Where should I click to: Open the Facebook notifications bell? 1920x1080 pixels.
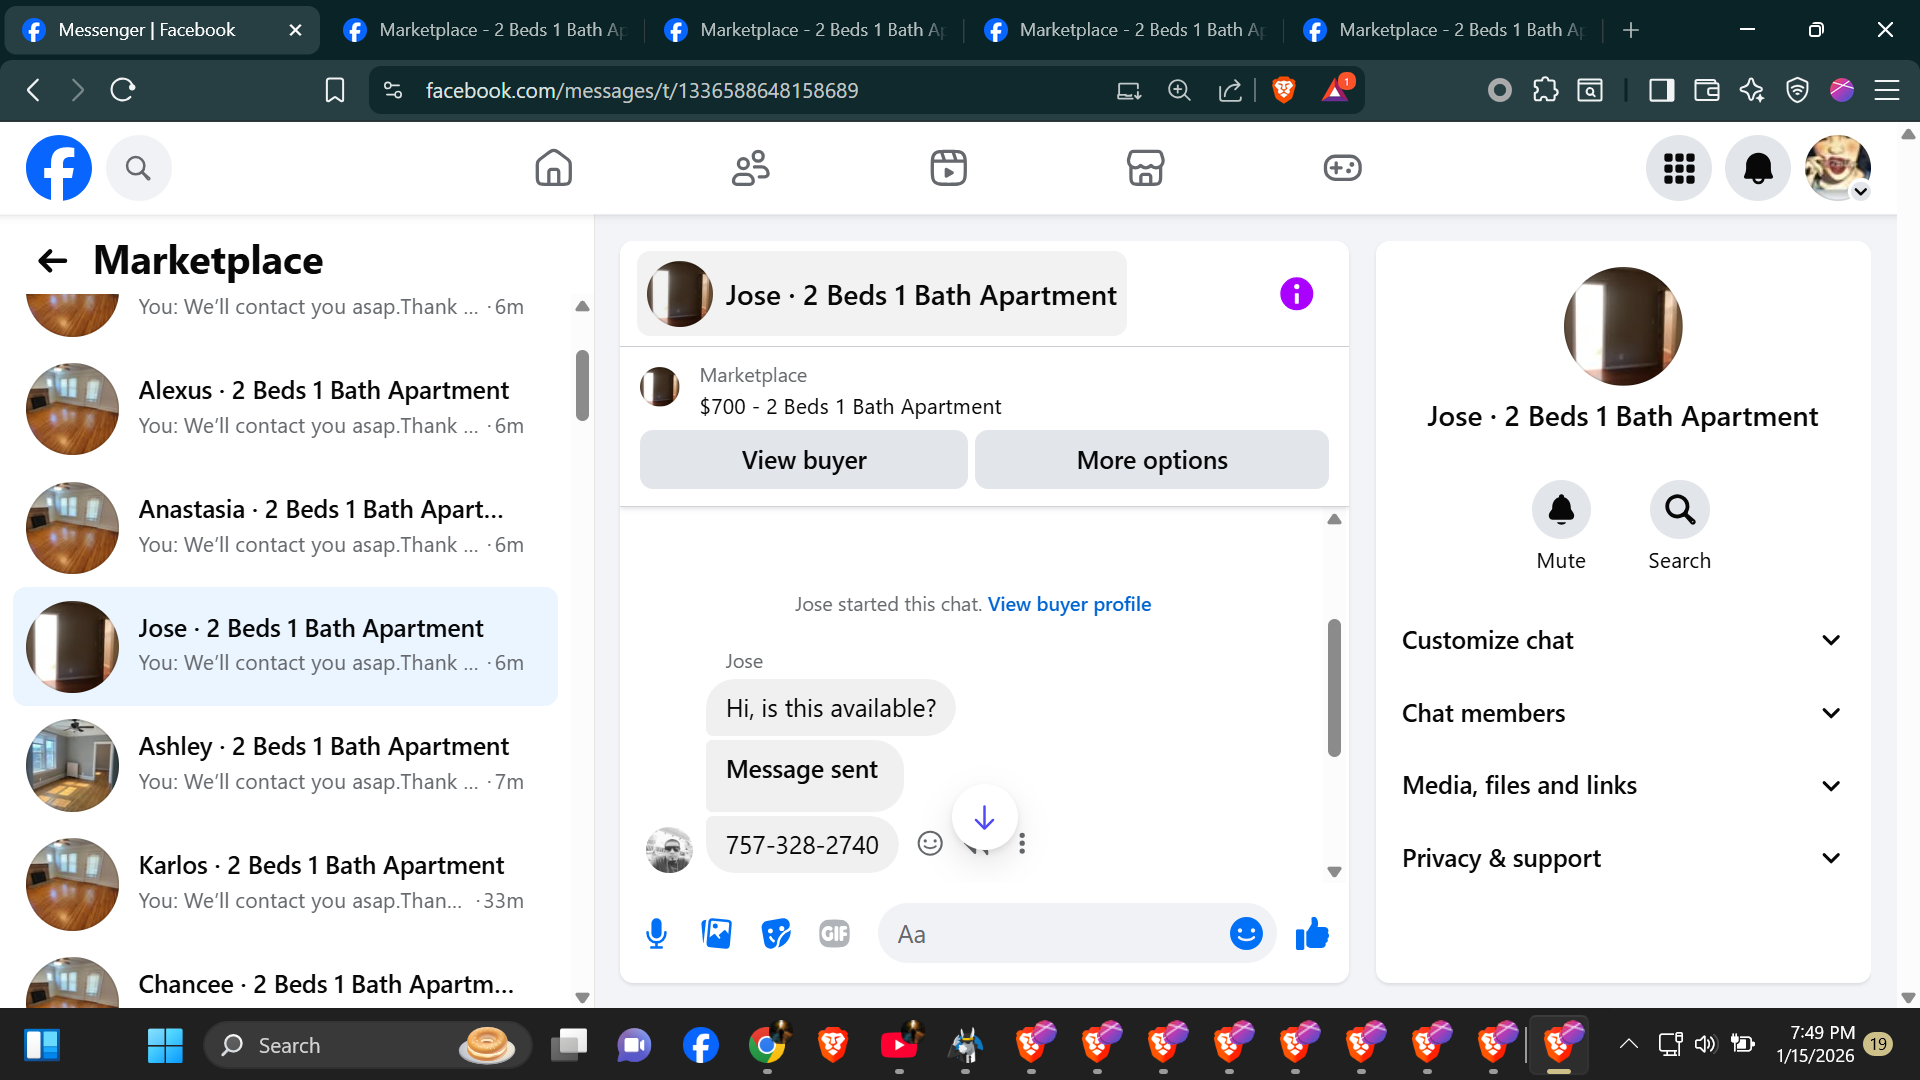tap(1757, 168)
